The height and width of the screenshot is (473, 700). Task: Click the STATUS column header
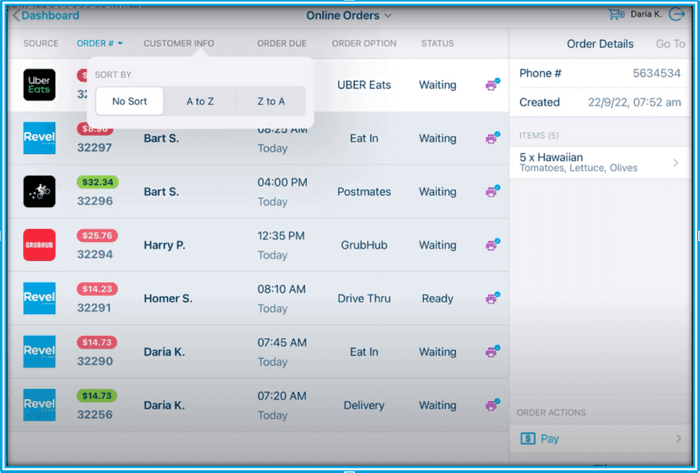pyautogui.click(x=438, y=43)
